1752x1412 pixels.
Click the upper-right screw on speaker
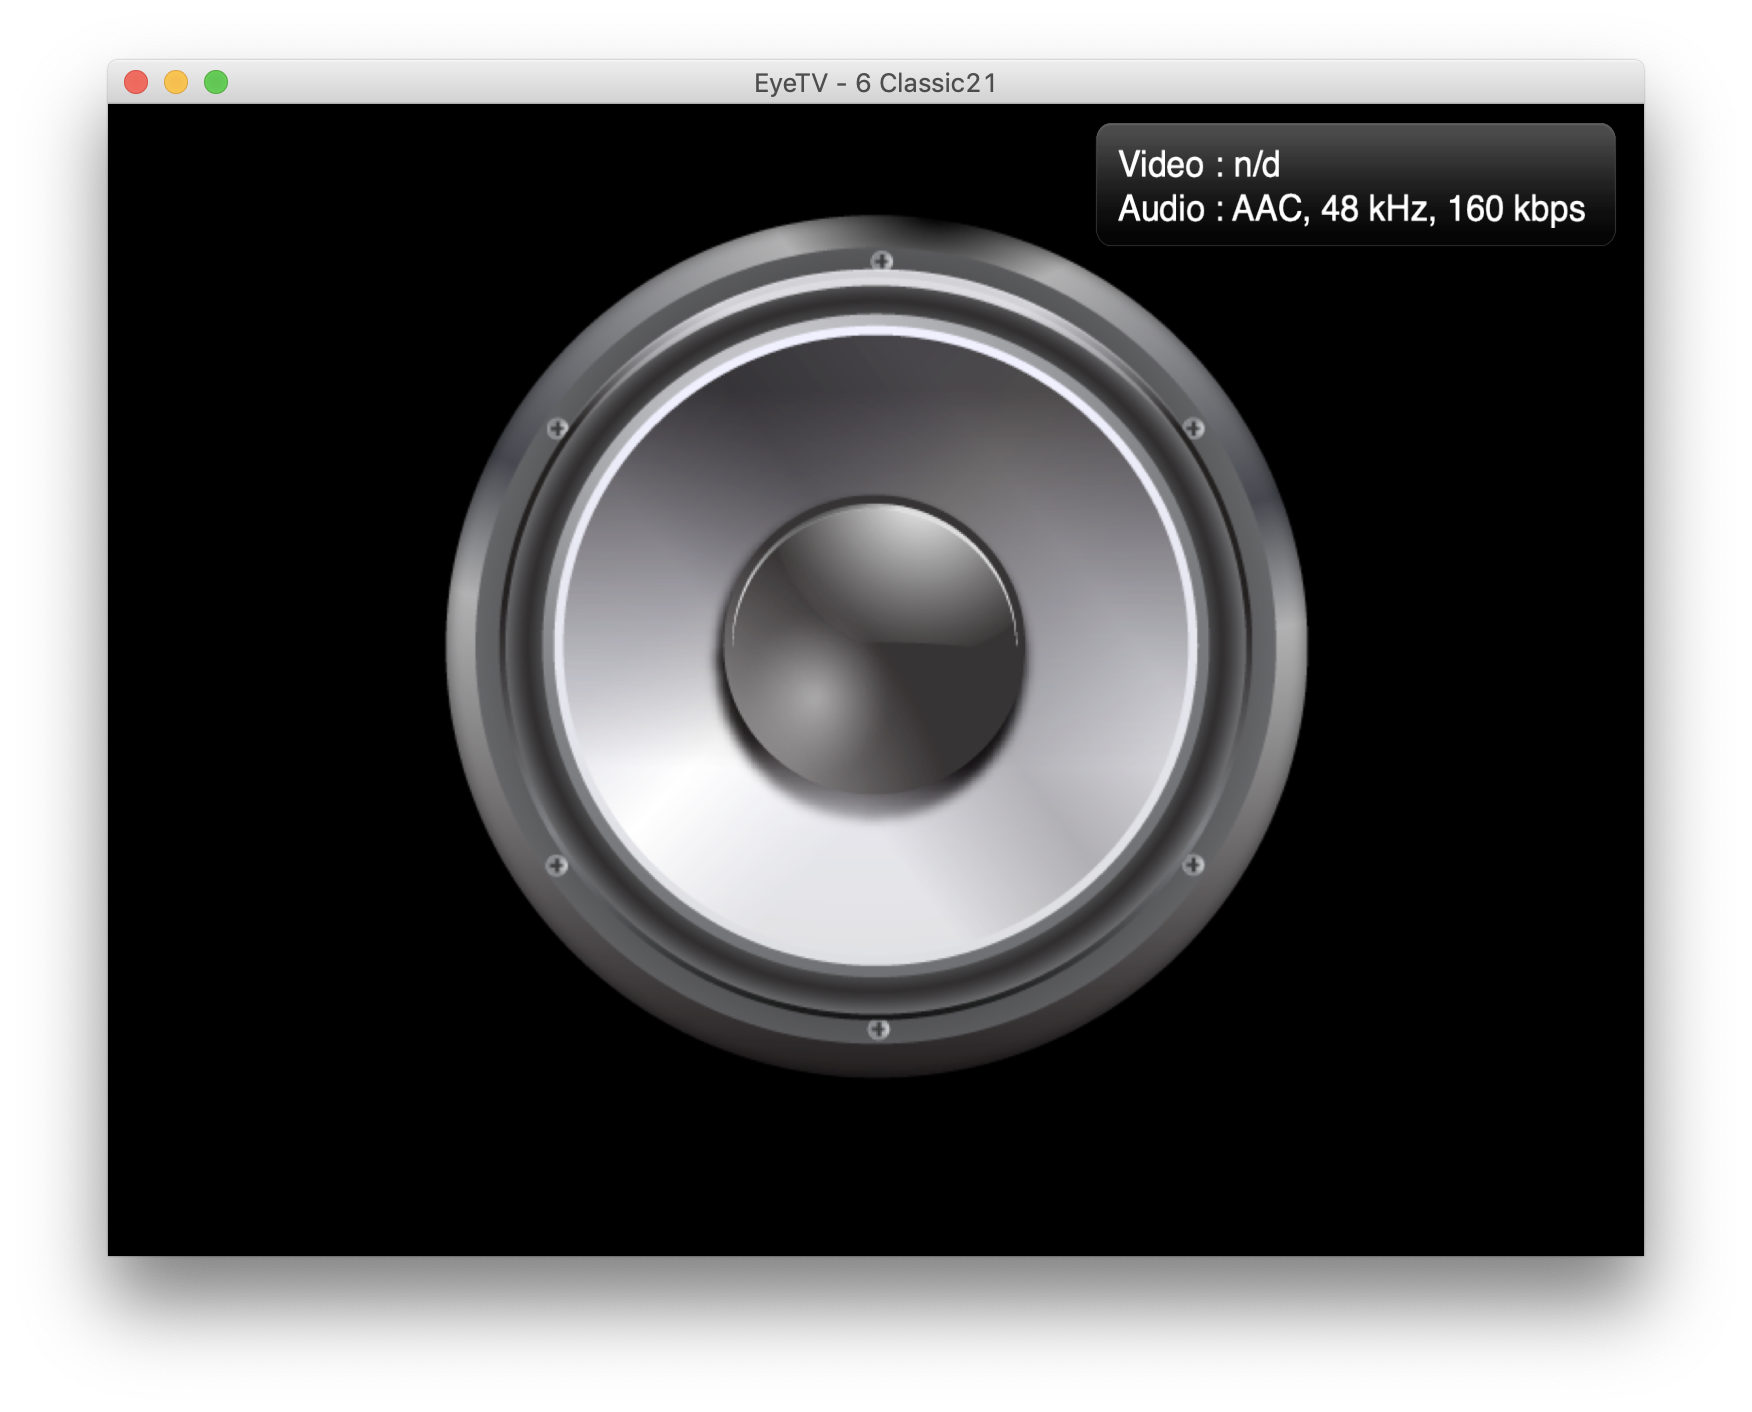pyautogui.click(x=1193, y=429)
